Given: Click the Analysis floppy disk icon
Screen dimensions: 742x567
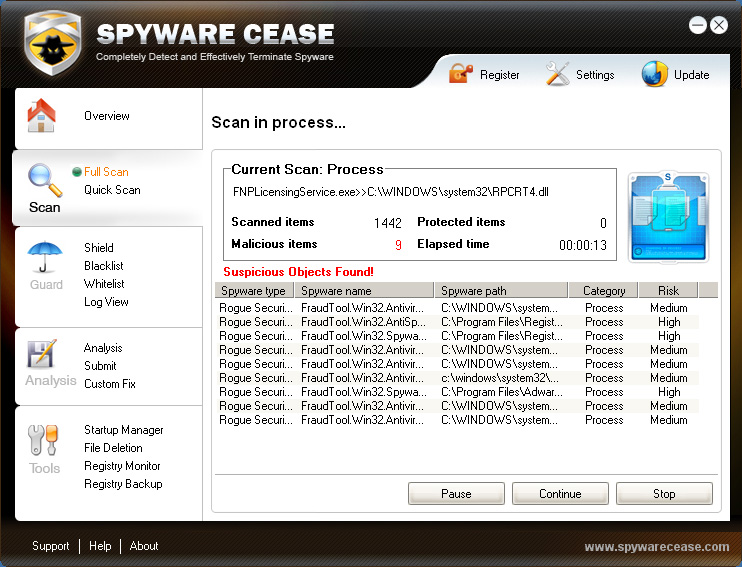Looking at the screenshot, I should [x=42, y=354].
